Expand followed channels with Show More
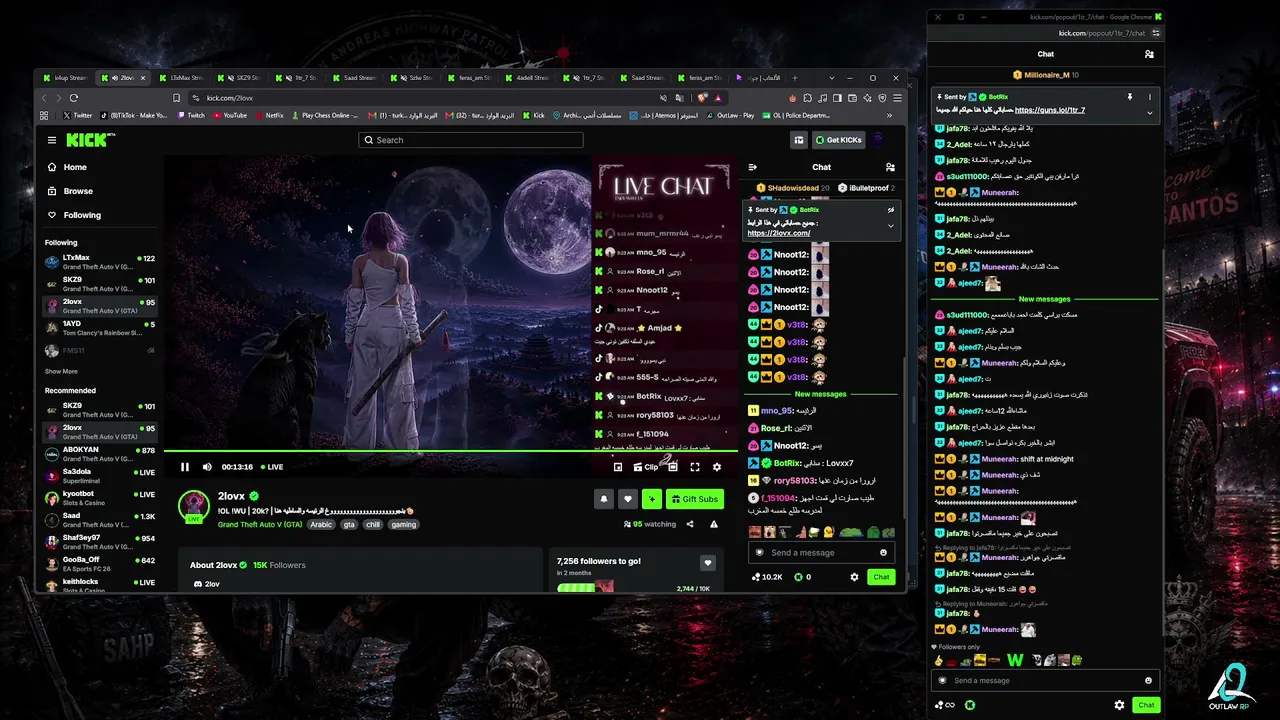The image size is (1280, 720). [61, 371]
